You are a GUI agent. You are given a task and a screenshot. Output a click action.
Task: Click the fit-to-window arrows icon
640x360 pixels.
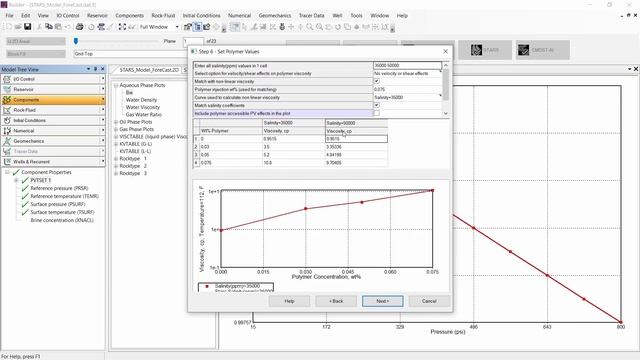coord(122,27)
